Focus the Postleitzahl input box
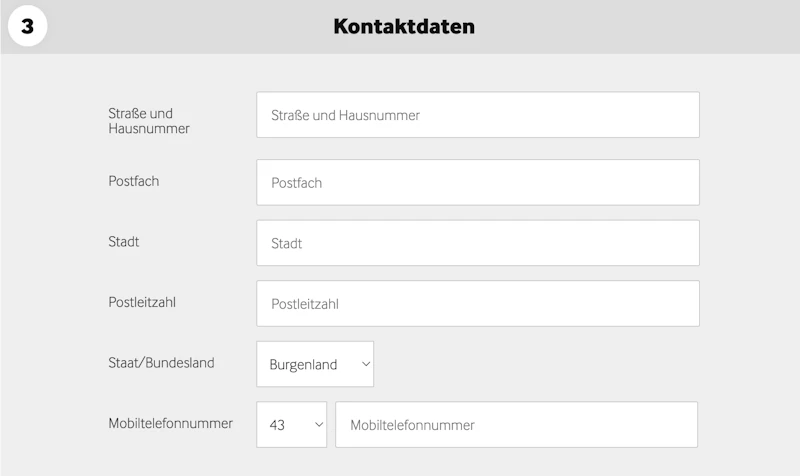Screen dimensions: 800x476 [477, 303]
